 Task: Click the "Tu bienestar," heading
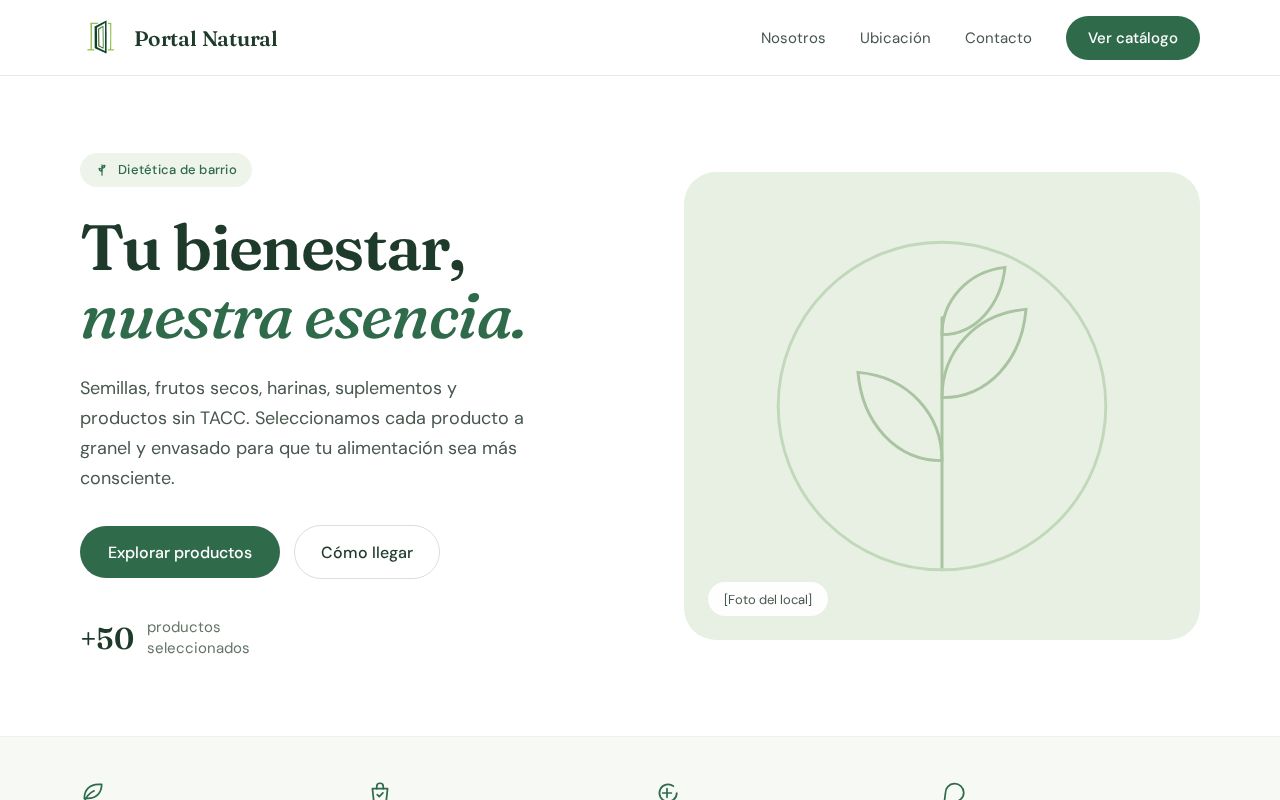click(x=273, y=249)
